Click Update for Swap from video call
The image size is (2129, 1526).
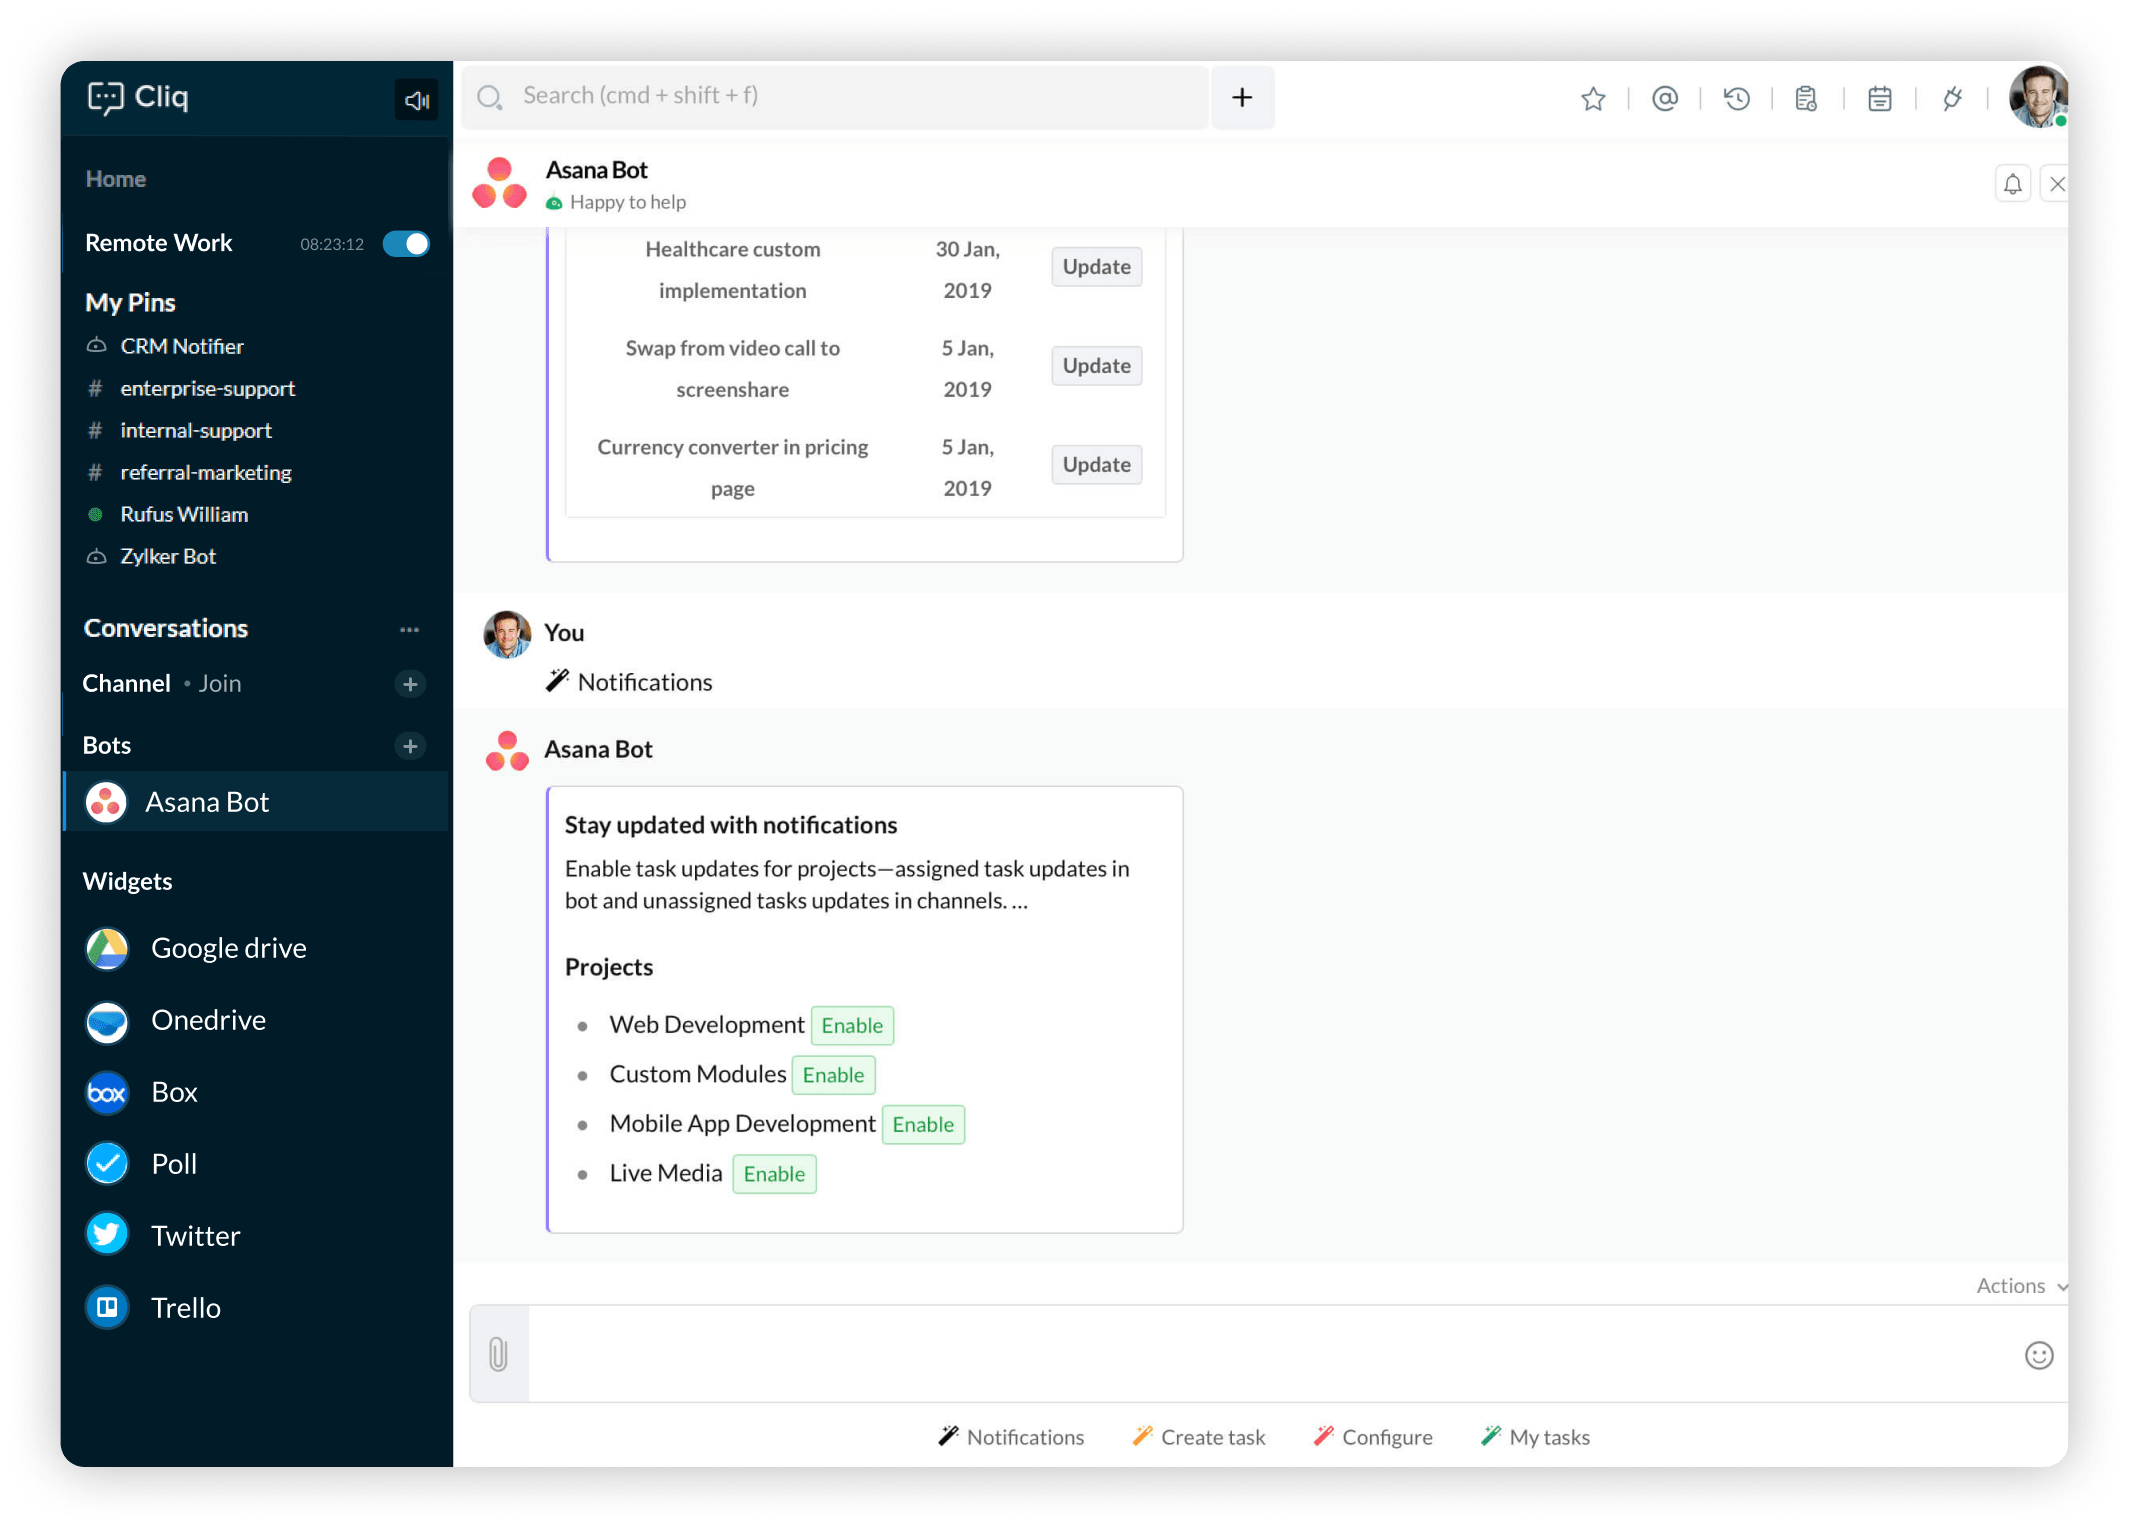[1096, 366]
